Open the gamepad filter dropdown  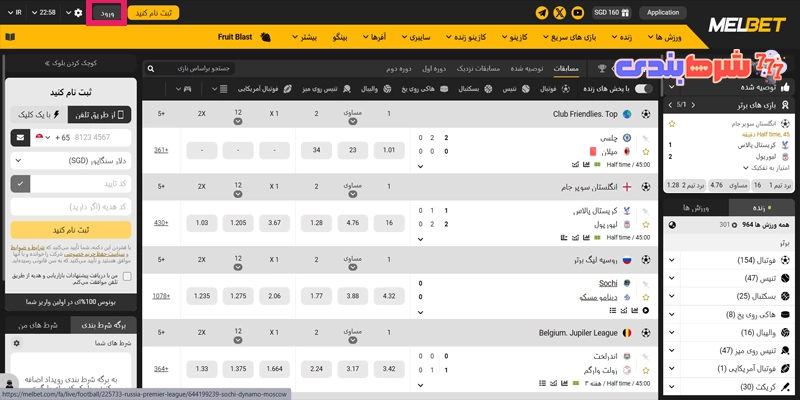[183, 89]
